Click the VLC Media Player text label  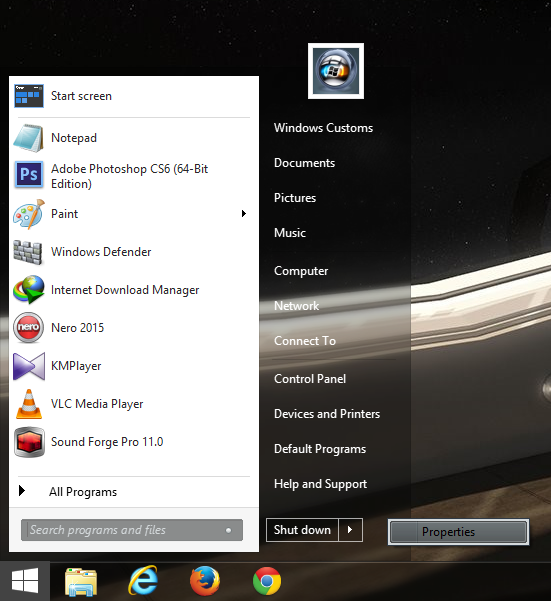point(97,404)
